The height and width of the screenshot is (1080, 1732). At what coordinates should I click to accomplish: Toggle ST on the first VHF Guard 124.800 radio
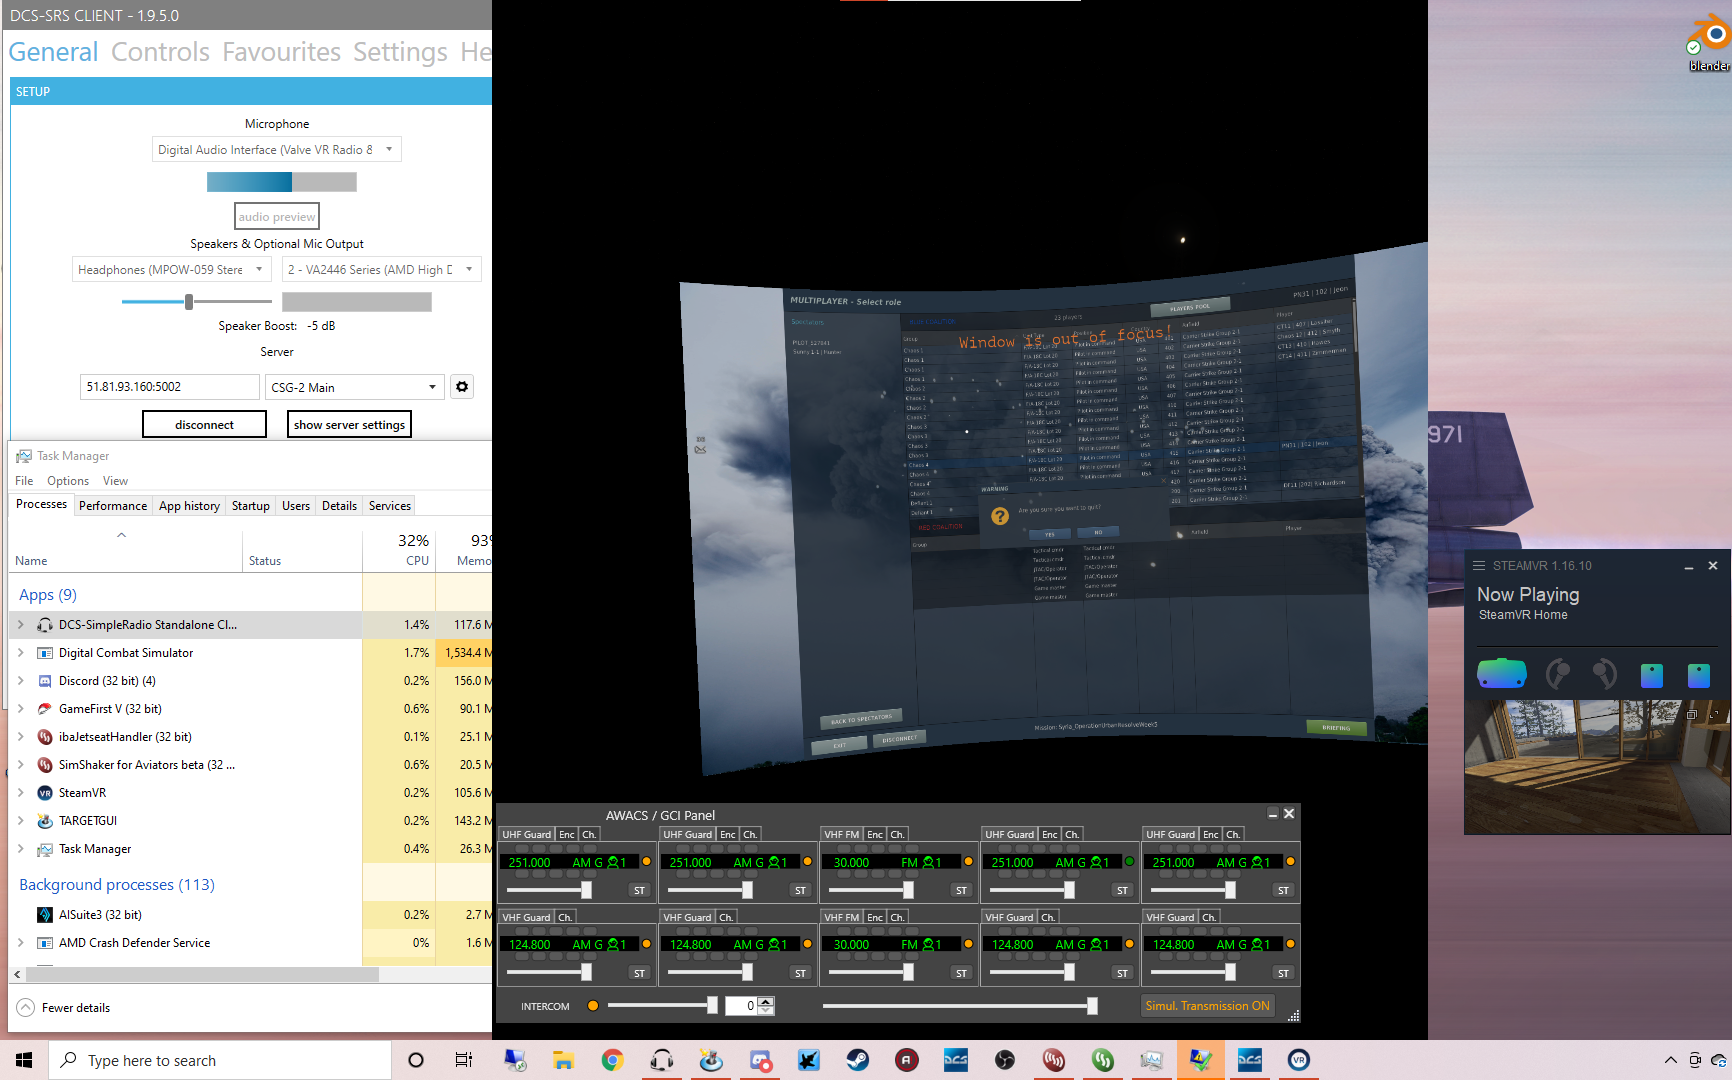639,973
